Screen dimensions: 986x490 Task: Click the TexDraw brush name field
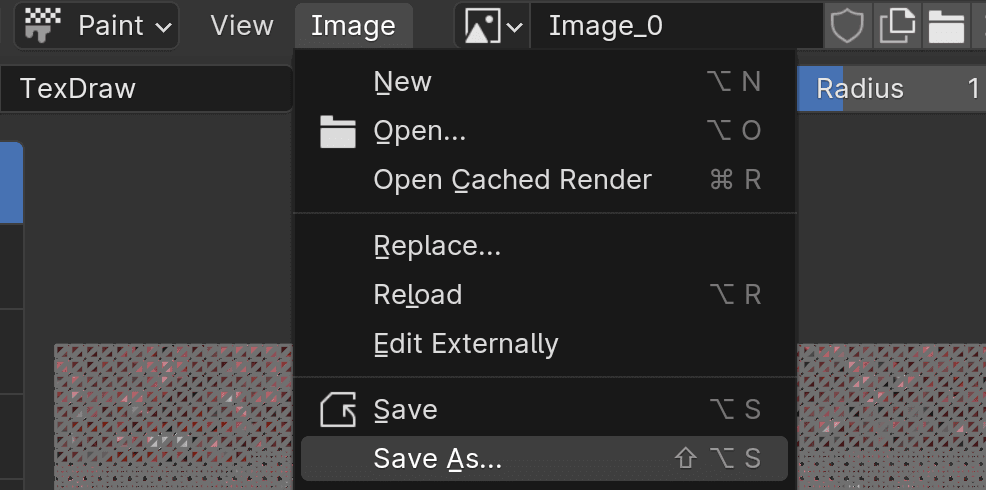point(147,89)
